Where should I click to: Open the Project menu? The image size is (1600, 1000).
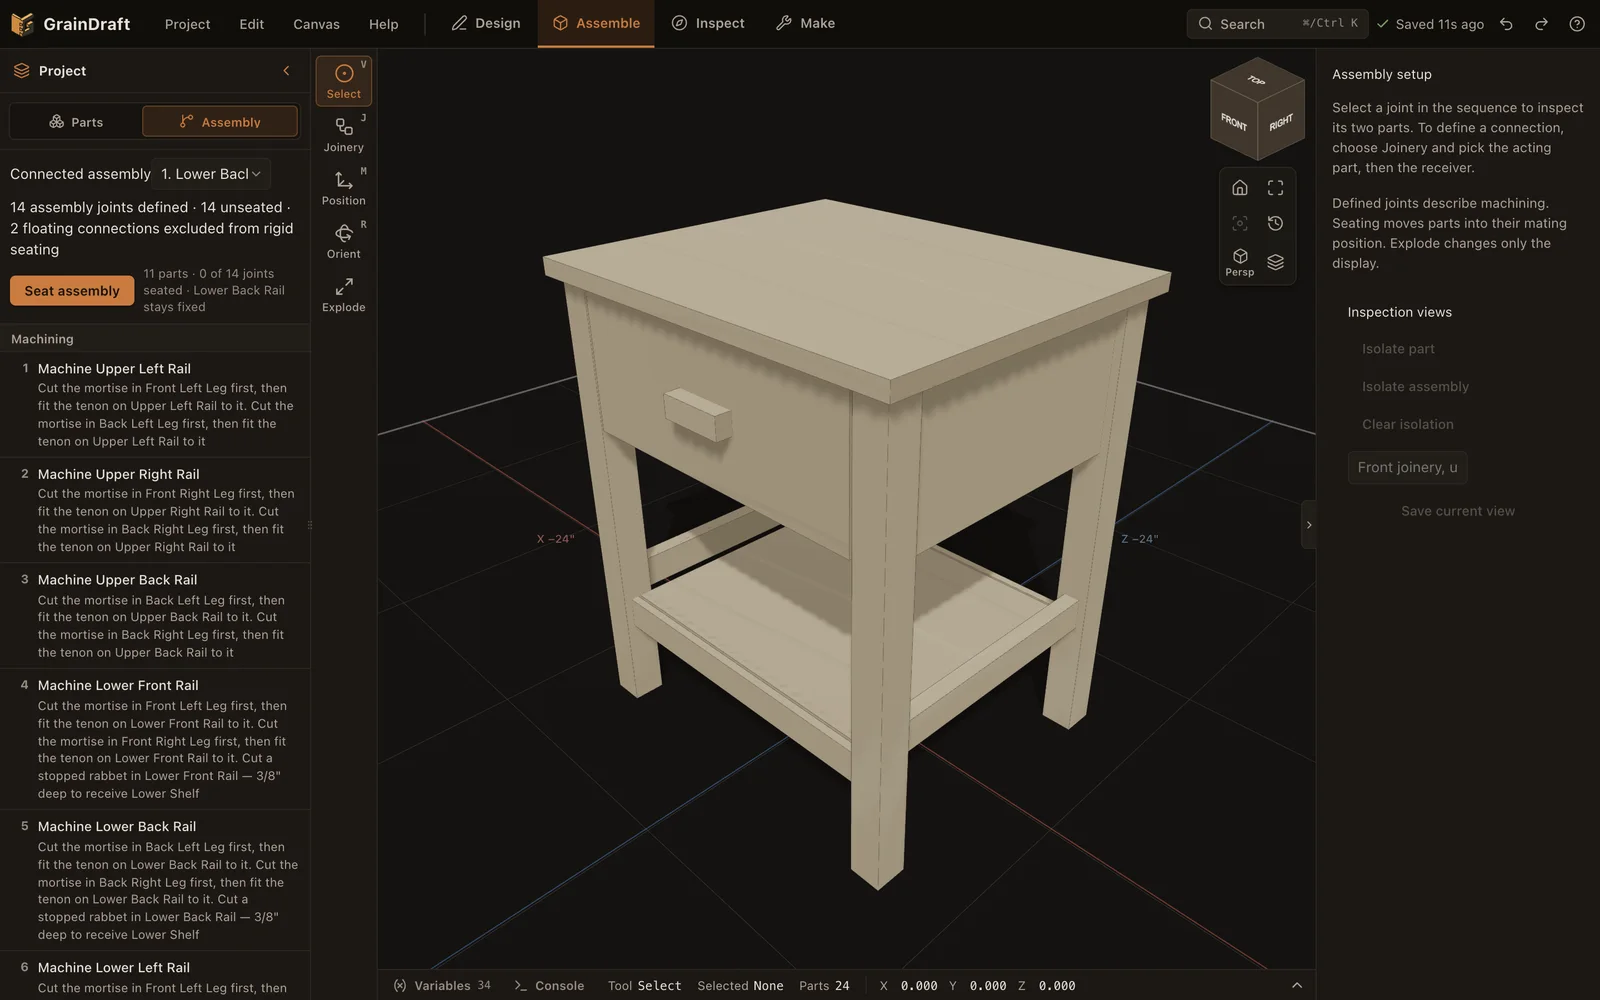click(x=187, y=24)
